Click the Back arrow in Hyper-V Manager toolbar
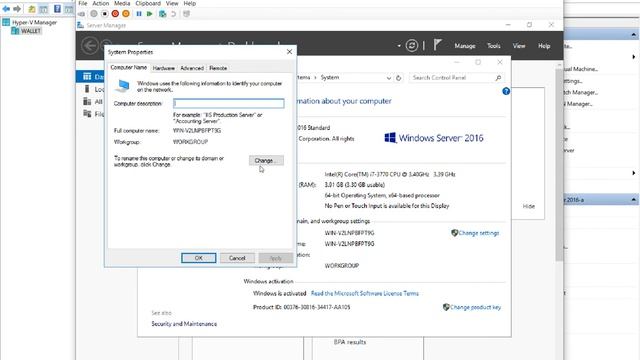This screenshot has height=360, width=640. (6, 9)
